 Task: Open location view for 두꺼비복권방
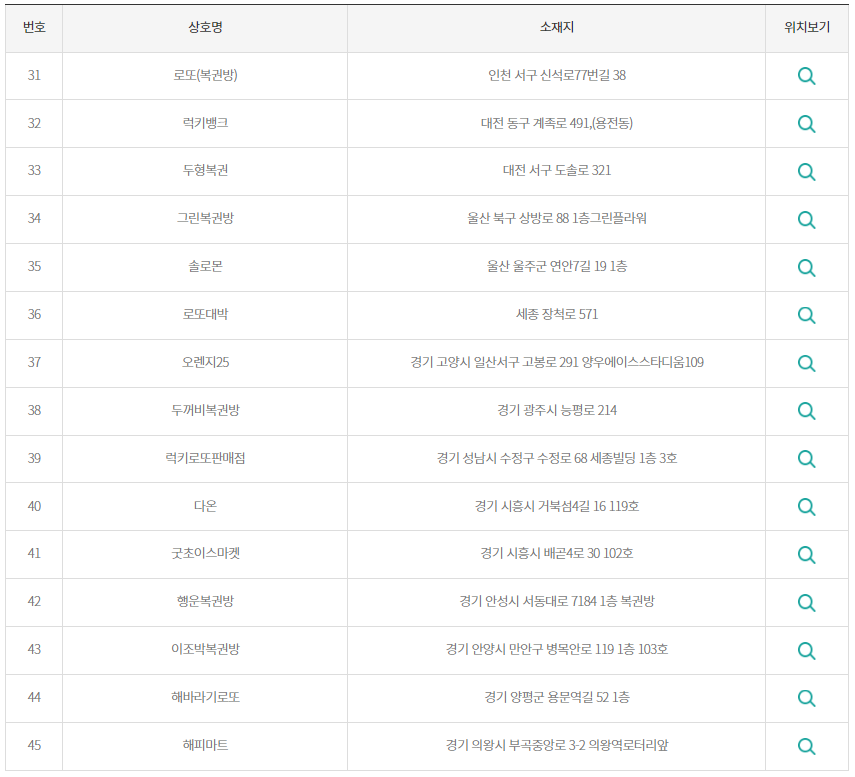click(x=806, y=411)
